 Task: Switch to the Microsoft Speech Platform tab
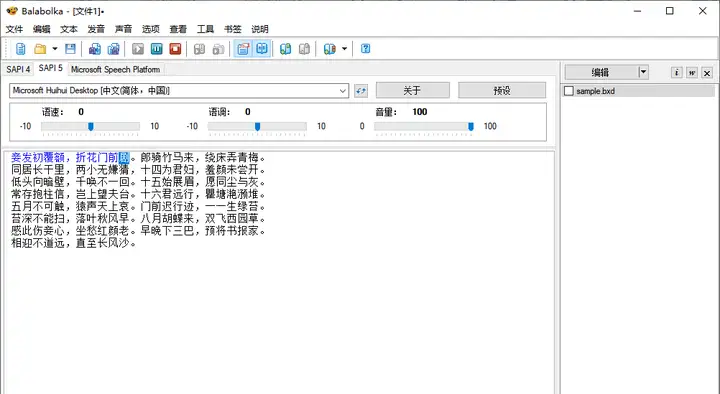tap(115, 69)
